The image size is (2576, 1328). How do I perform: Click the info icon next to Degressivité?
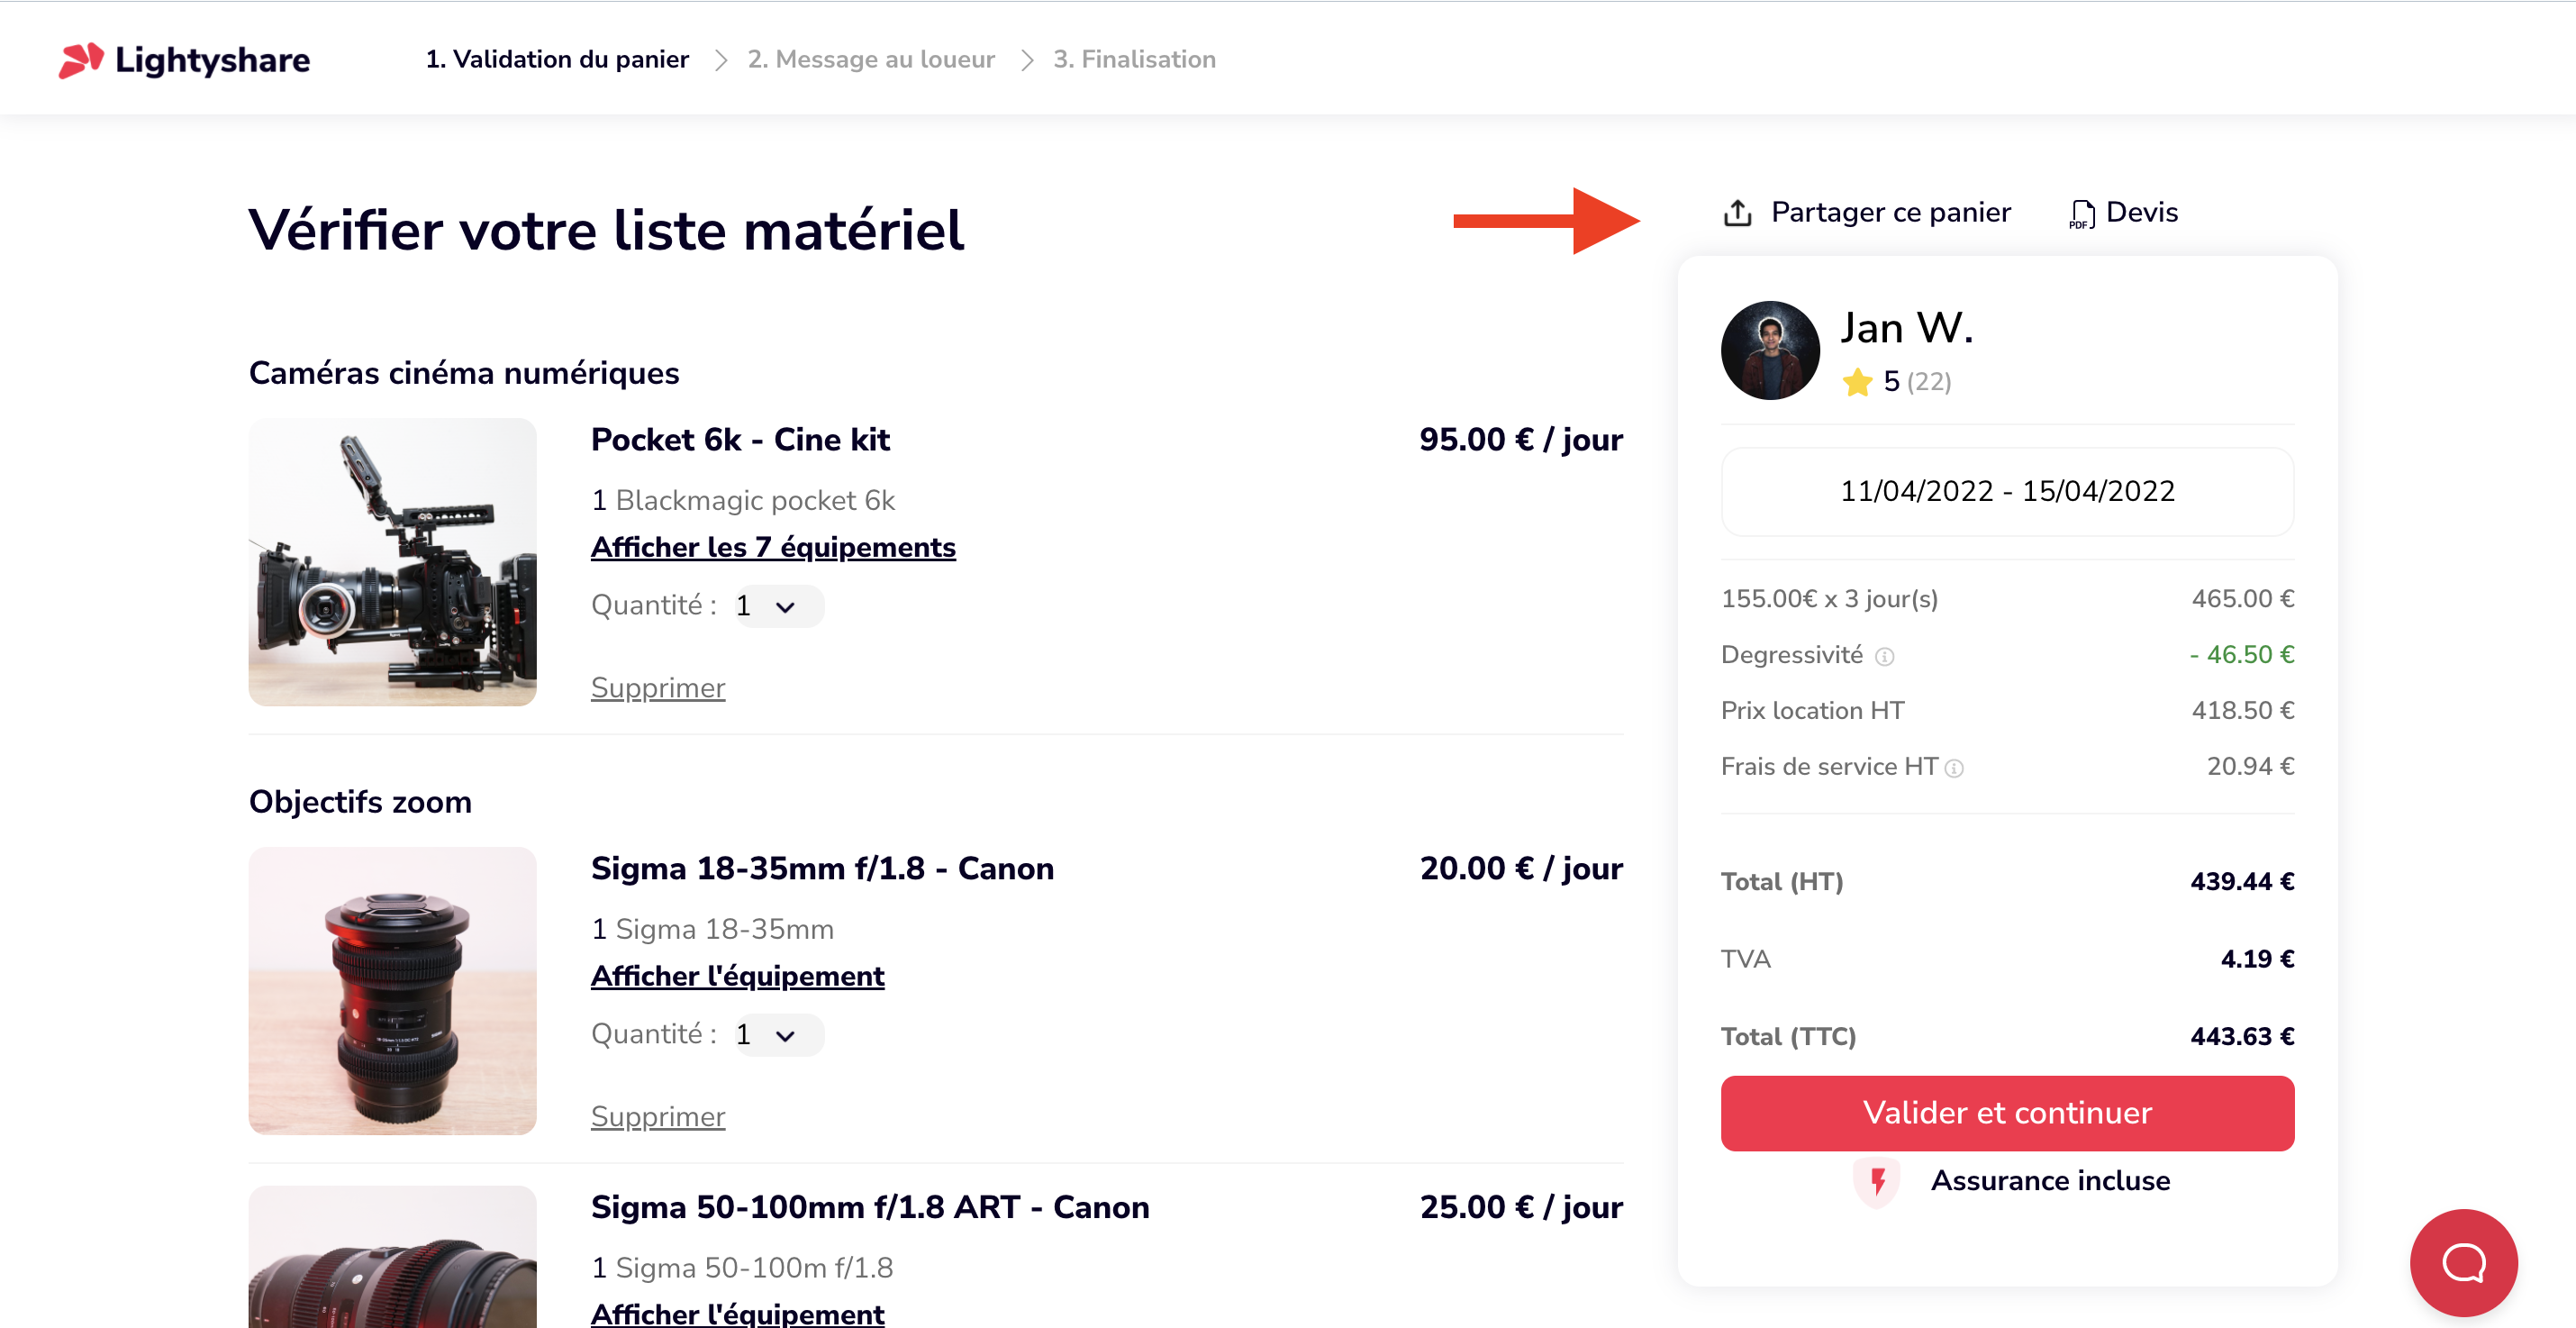click(x=1885, y=657)
